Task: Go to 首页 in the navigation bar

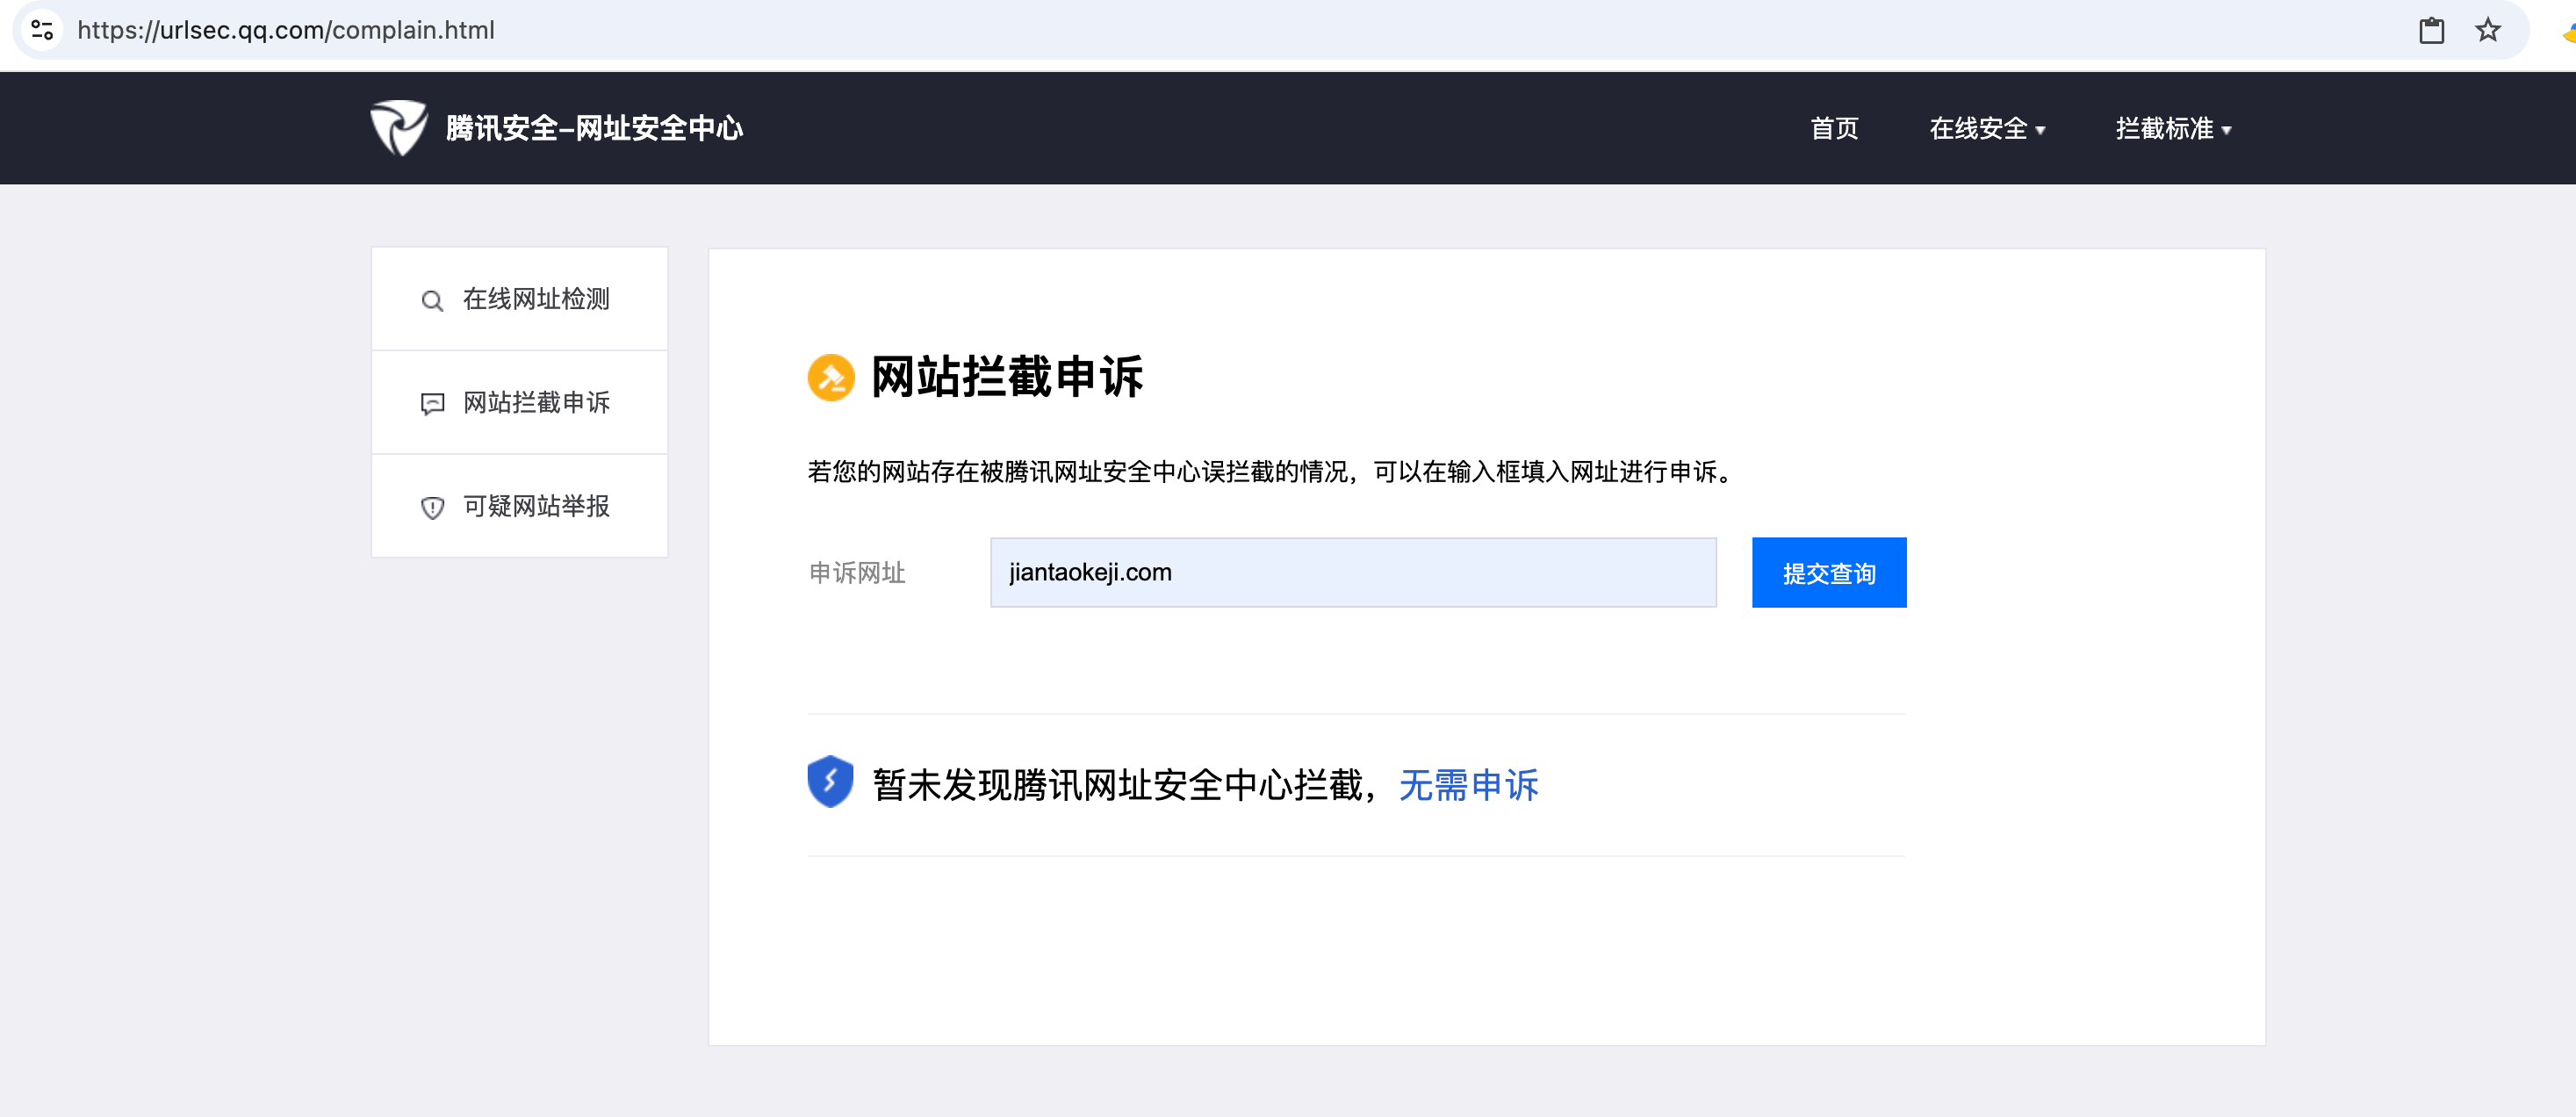Action: click(1833, 129)
